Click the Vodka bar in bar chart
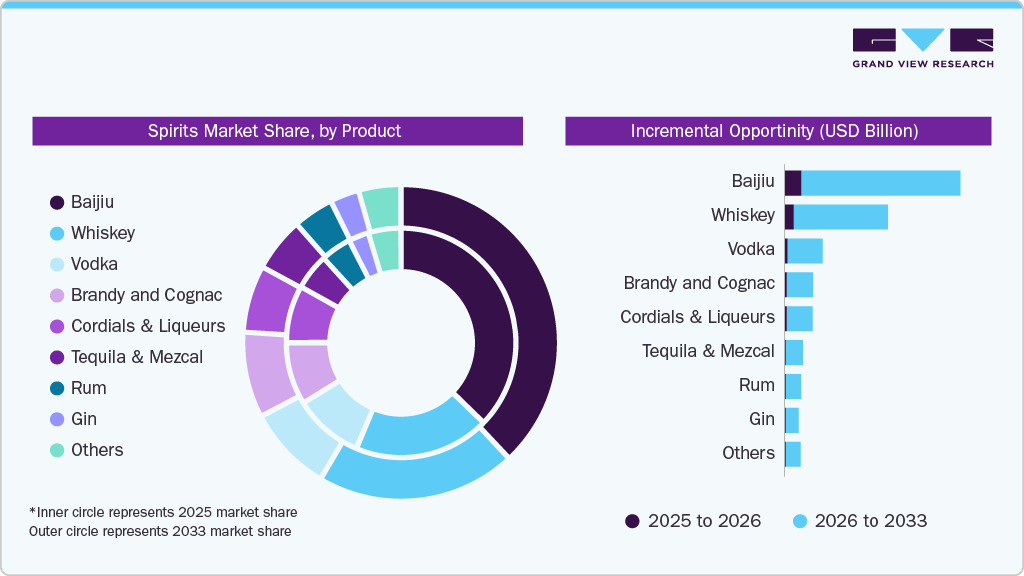 (x=804, y=251)
